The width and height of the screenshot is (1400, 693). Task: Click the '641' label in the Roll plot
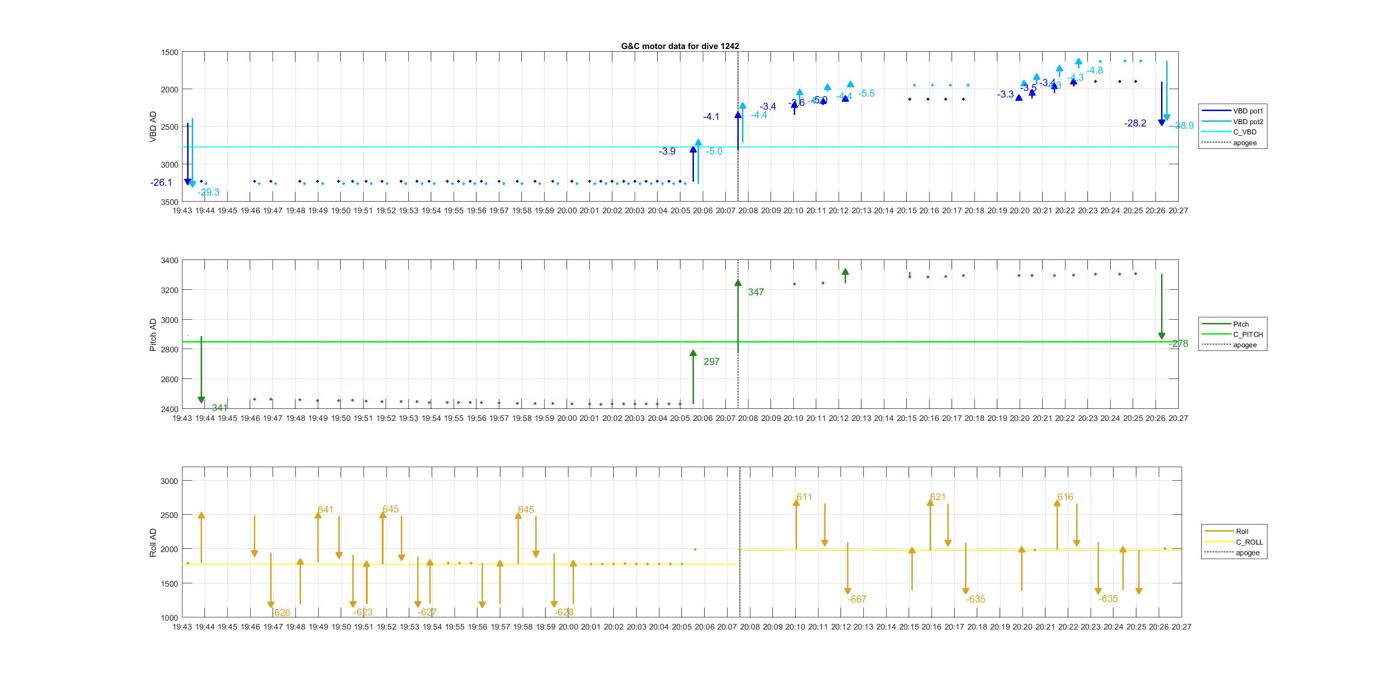click(326, 510)
